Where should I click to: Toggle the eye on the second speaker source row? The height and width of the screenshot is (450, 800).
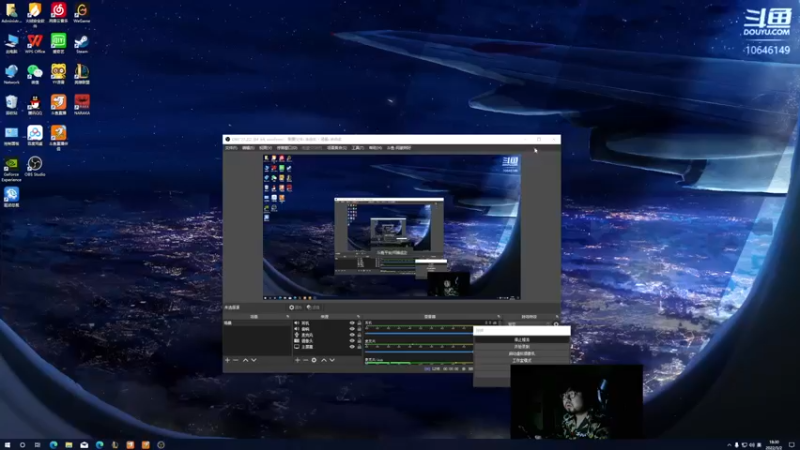click(352, 329)
